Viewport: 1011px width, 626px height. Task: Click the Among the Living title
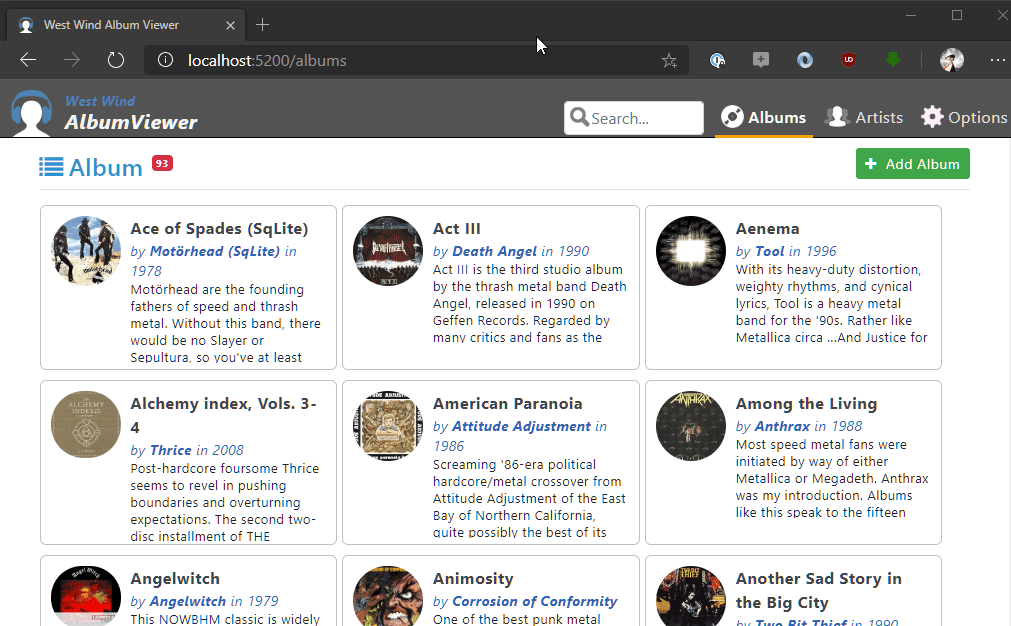coord(806,404)
